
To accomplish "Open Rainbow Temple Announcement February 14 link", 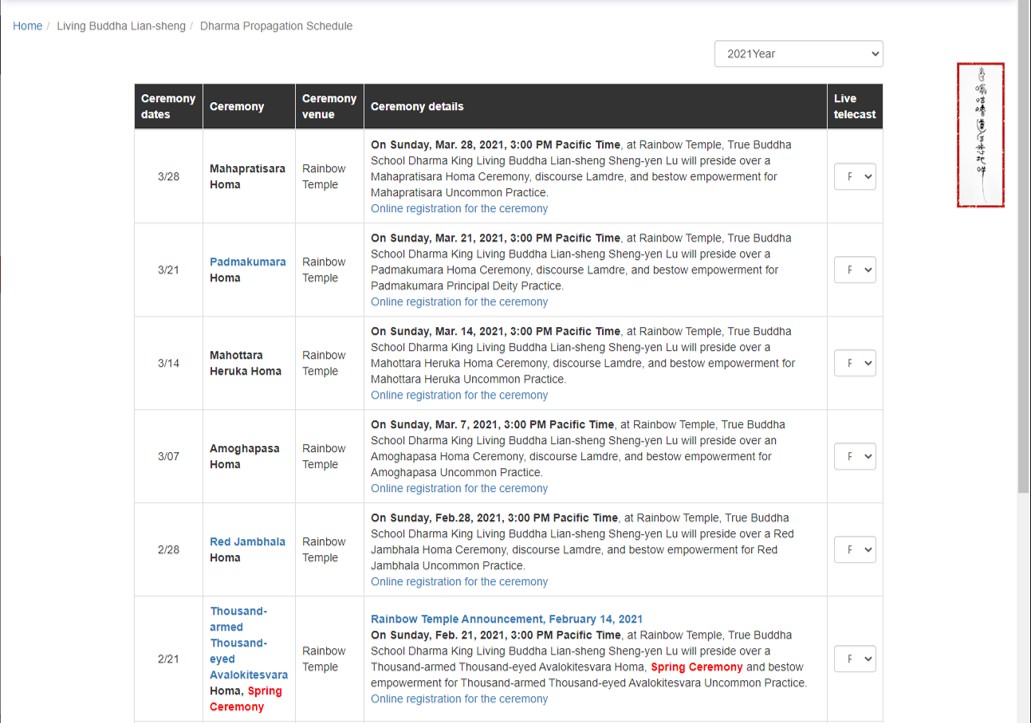I will coord(506,619).
